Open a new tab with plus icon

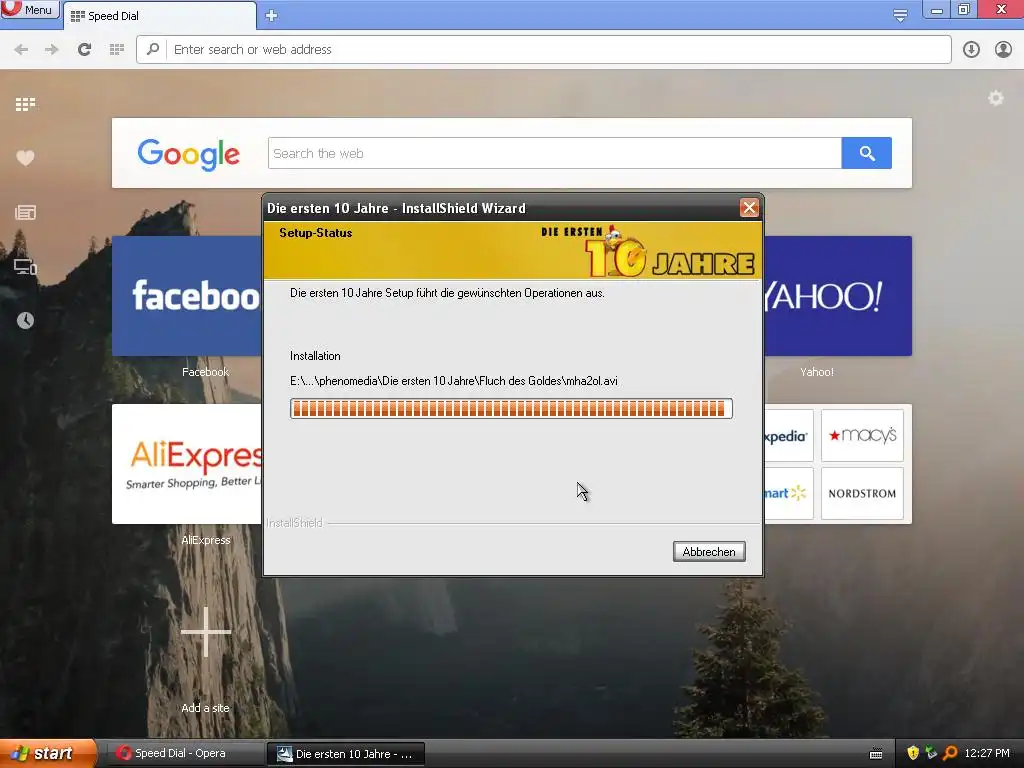point(272,16)
